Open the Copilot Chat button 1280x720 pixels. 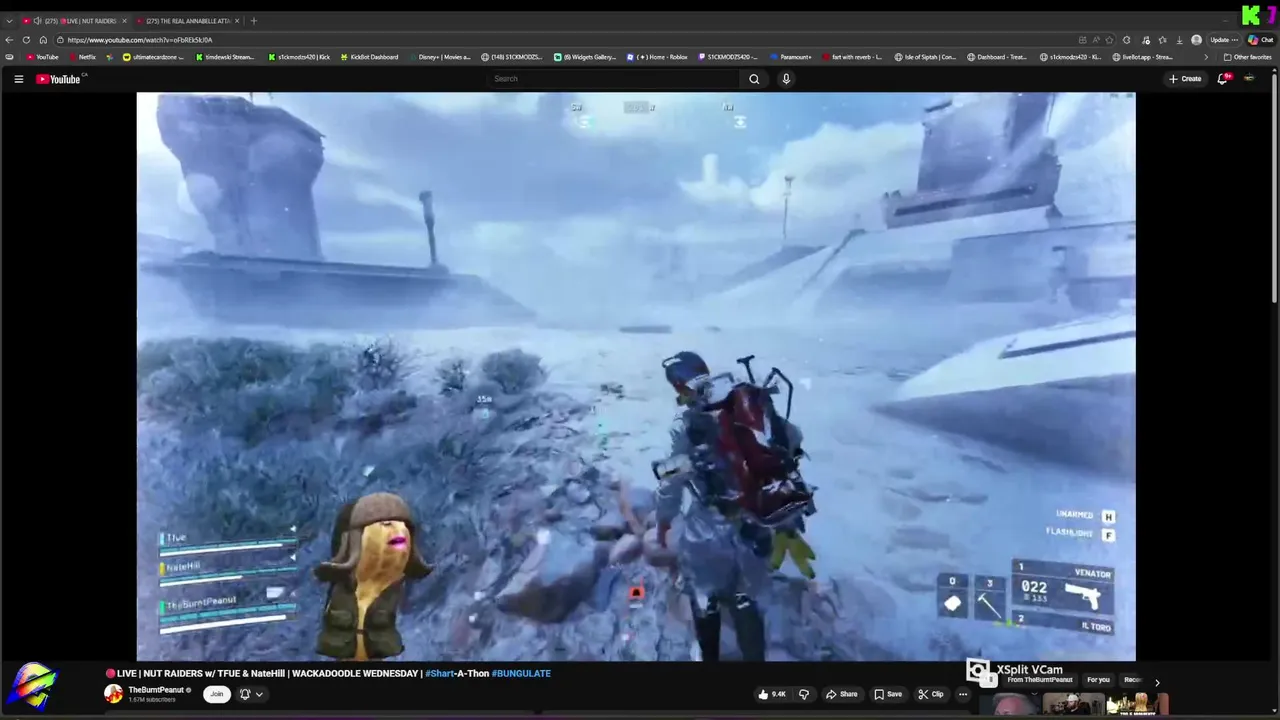point(1260,40)
